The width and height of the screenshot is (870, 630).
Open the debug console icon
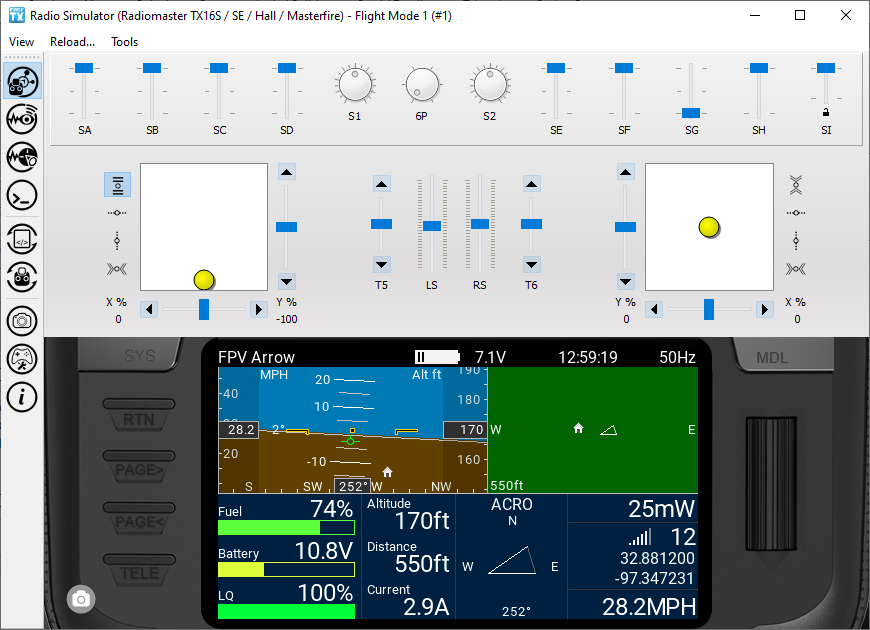tap(22, 196)
